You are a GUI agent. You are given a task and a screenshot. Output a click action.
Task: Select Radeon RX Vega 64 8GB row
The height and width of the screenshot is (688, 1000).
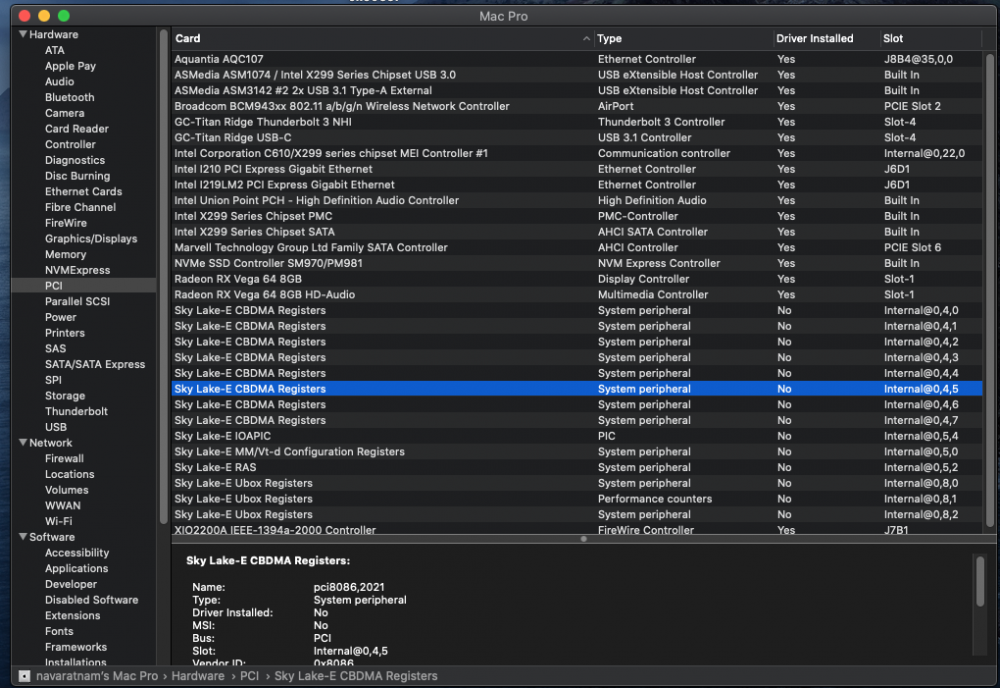point(577,279)
